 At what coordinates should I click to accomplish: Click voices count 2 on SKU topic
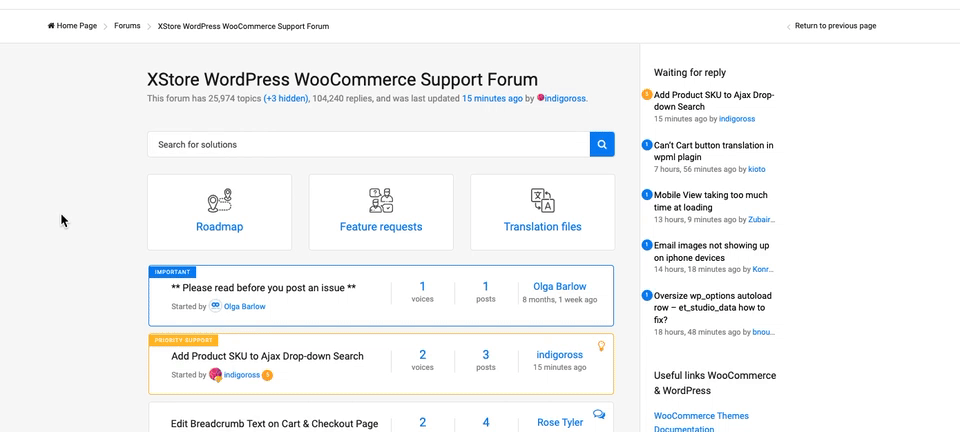422,355
